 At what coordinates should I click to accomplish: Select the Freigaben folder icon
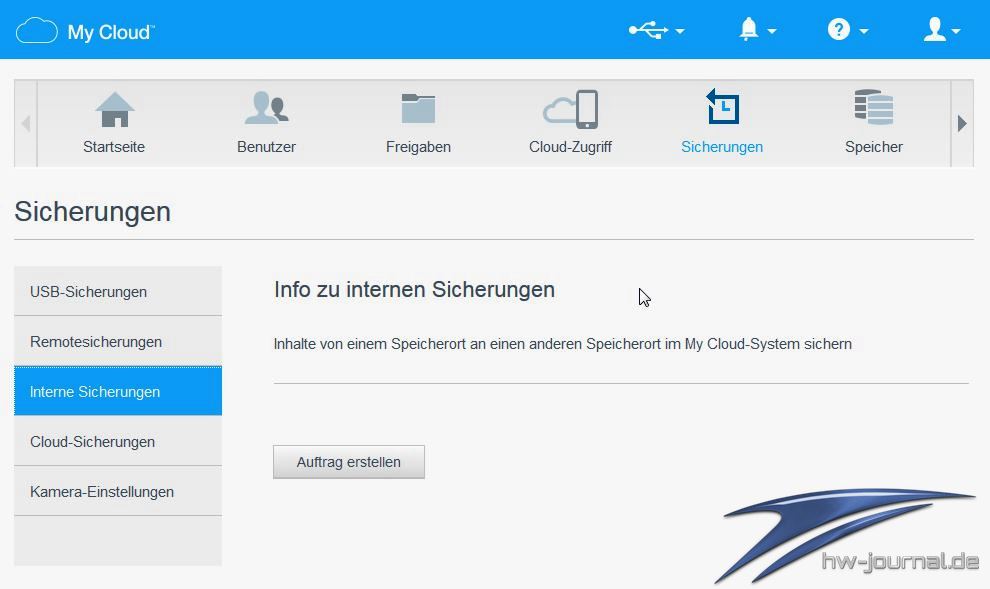coord(418,109)
